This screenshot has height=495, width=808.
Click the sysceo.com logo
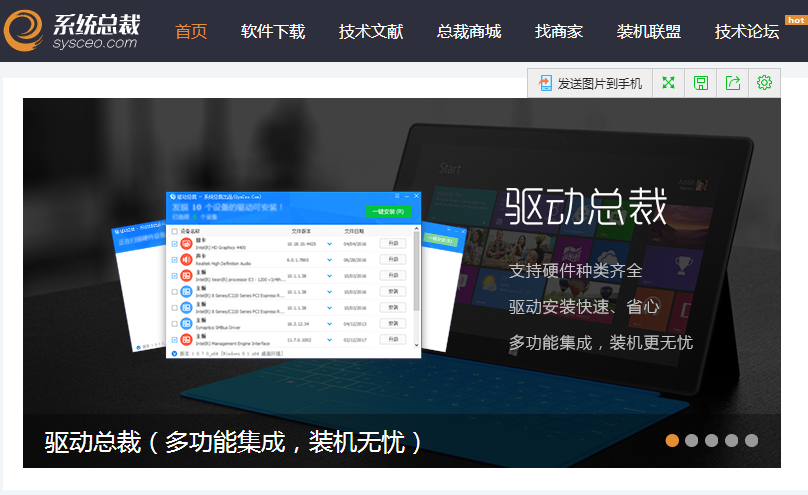point(72,31)
